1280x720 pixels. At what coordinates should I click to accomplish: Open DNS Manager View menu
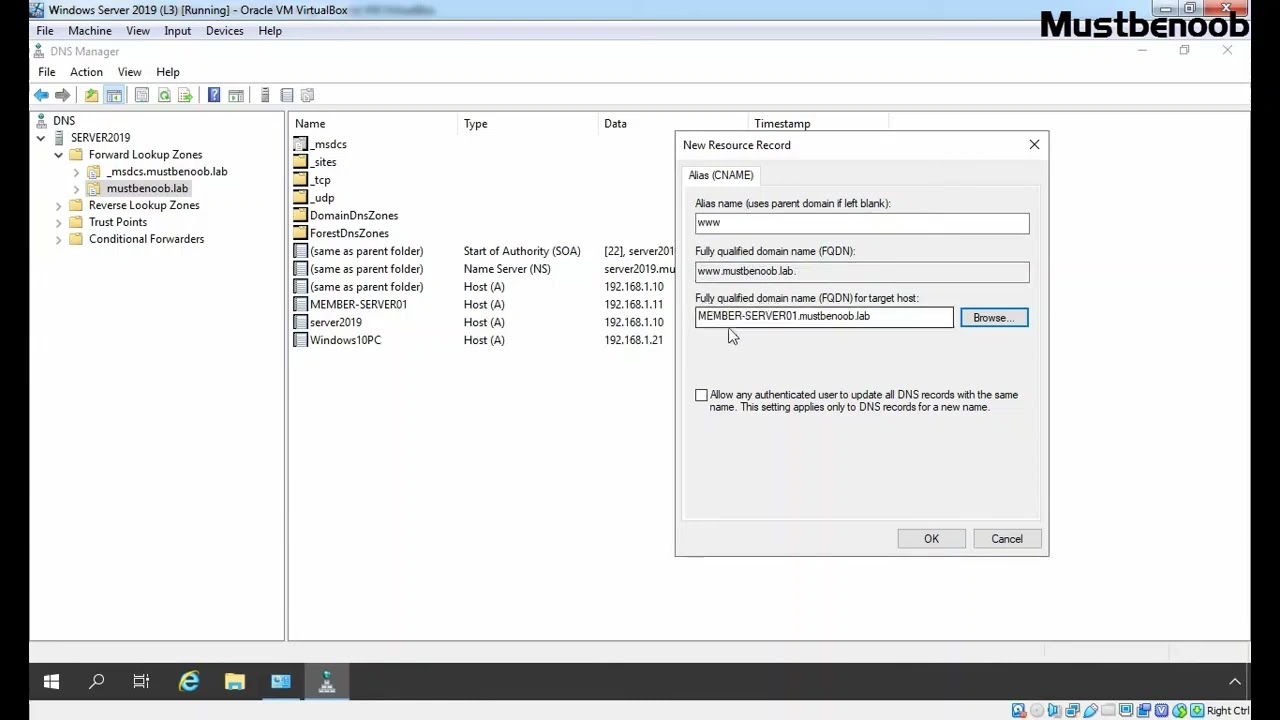click(x=130, y=72)
